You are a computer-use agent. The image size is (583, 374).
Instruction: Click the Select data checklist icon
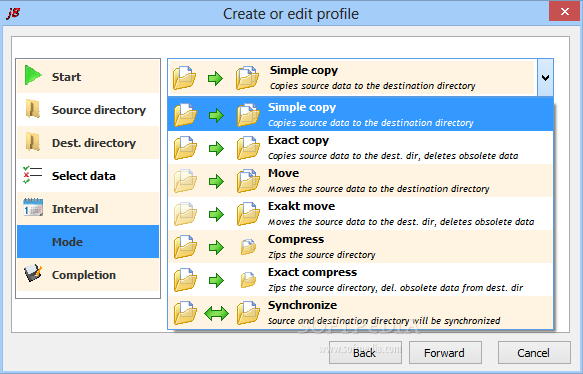32,175
